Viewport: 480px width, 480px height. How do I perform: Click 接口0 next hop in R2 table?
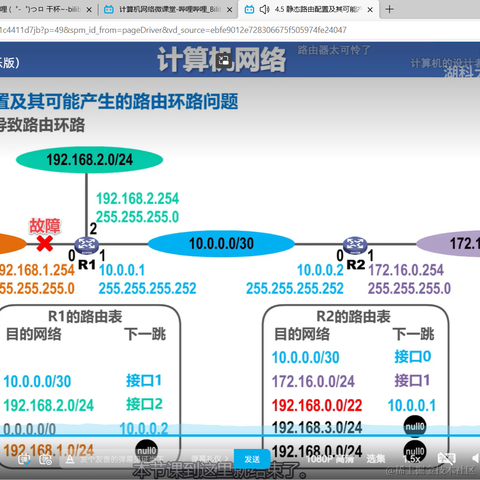pos(413,356)
